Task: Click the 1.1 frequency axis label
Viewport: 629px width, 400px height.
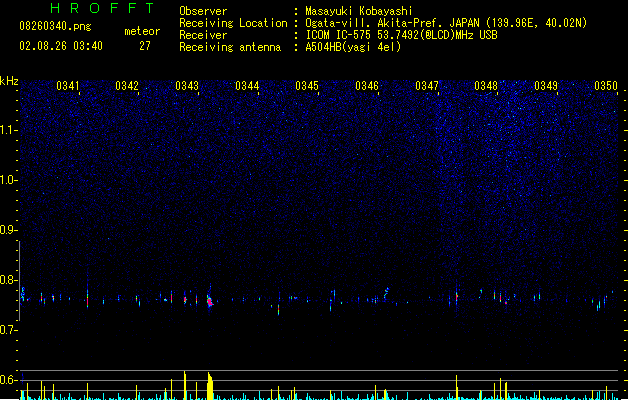Action: (7, 130)
